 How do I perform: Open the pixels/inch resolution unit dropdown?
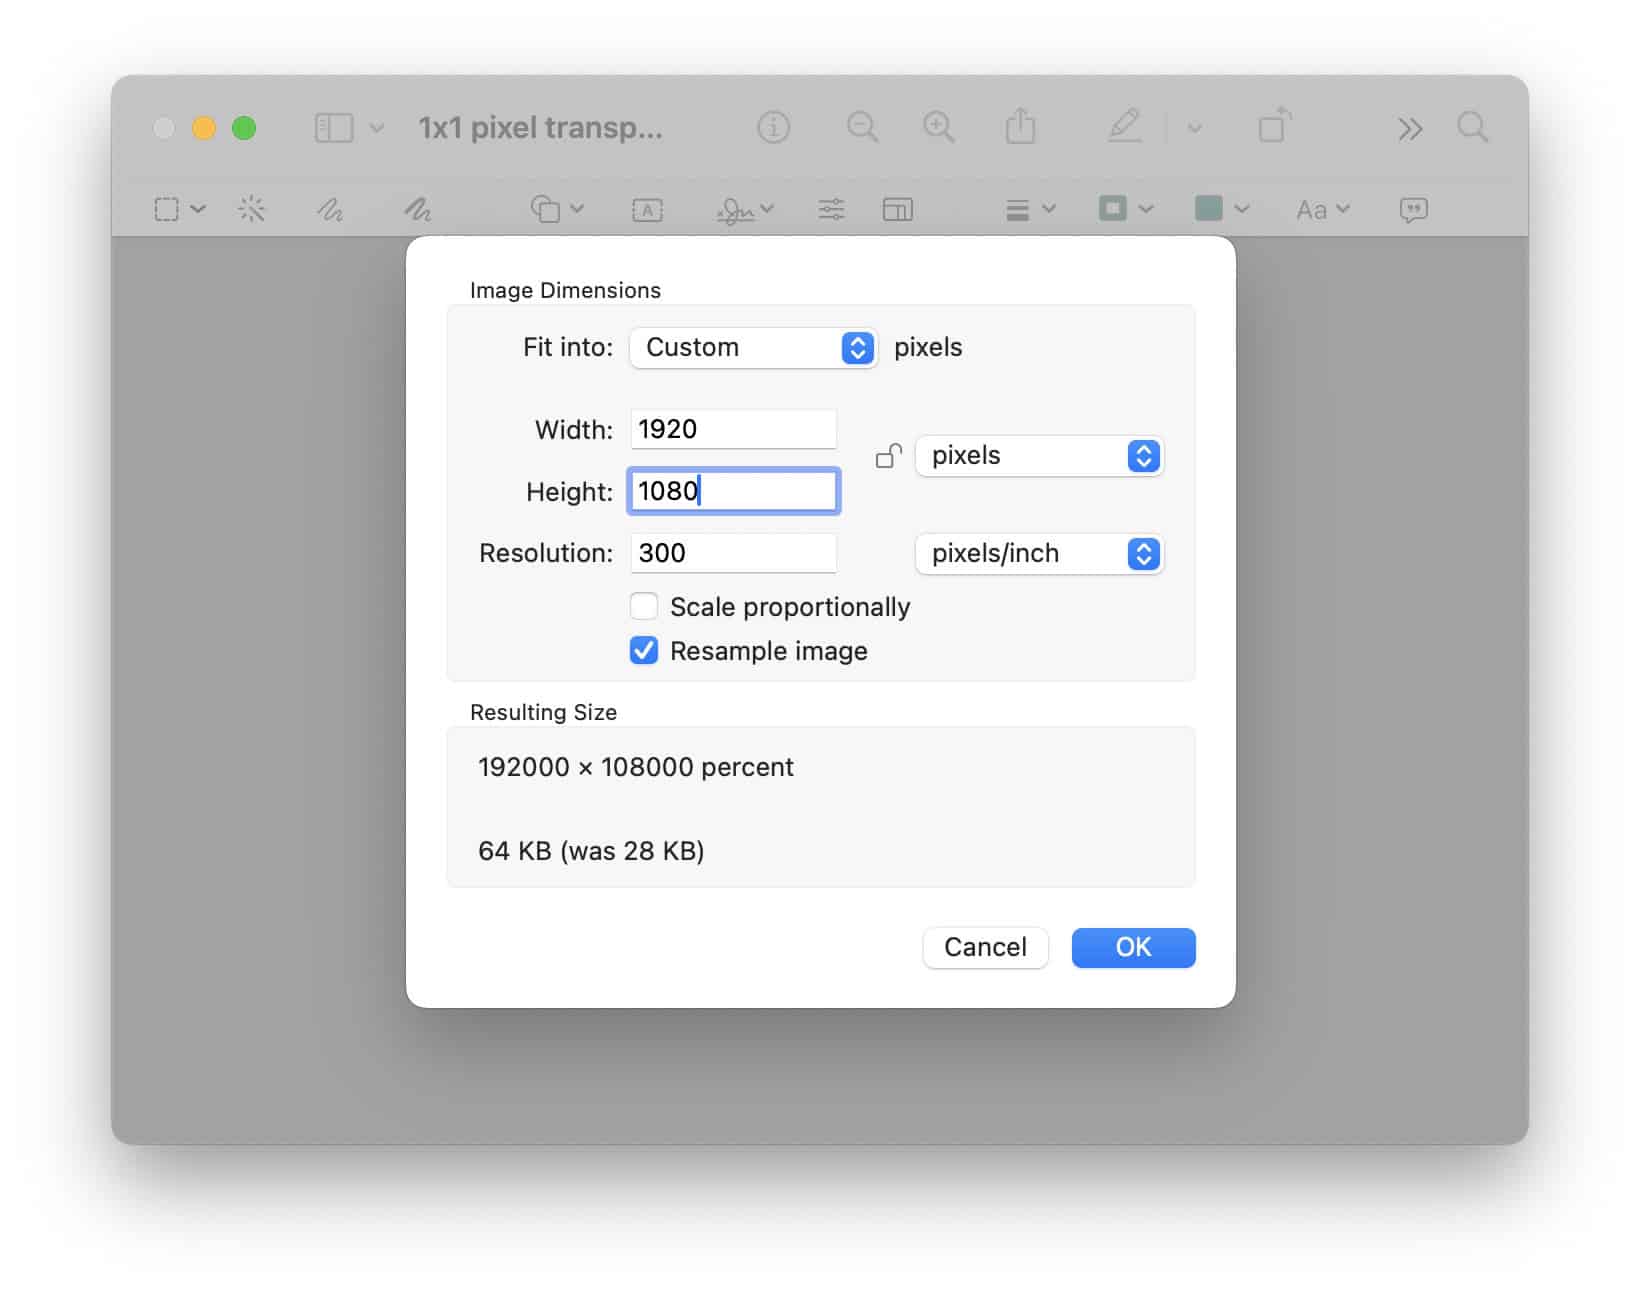pyautogui.click(x=1039, y=554)
